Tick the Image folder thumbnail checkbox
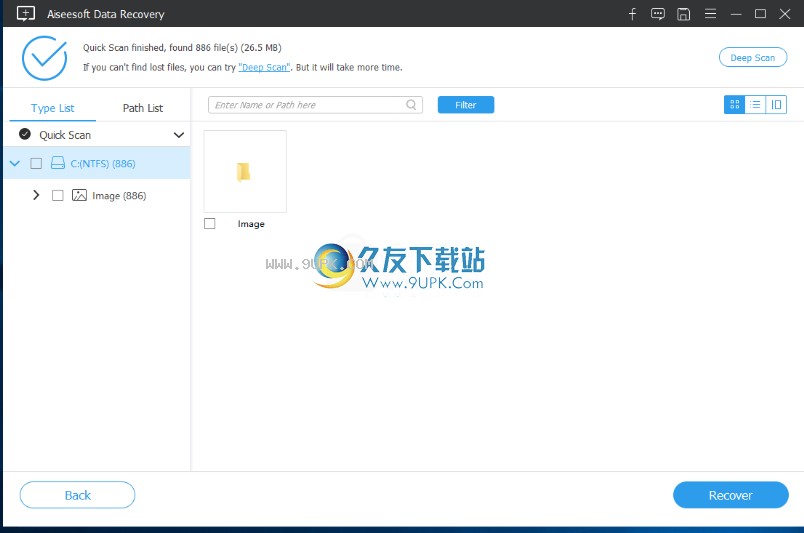Viewport: 804px width, 533px height. coord(209,224)
